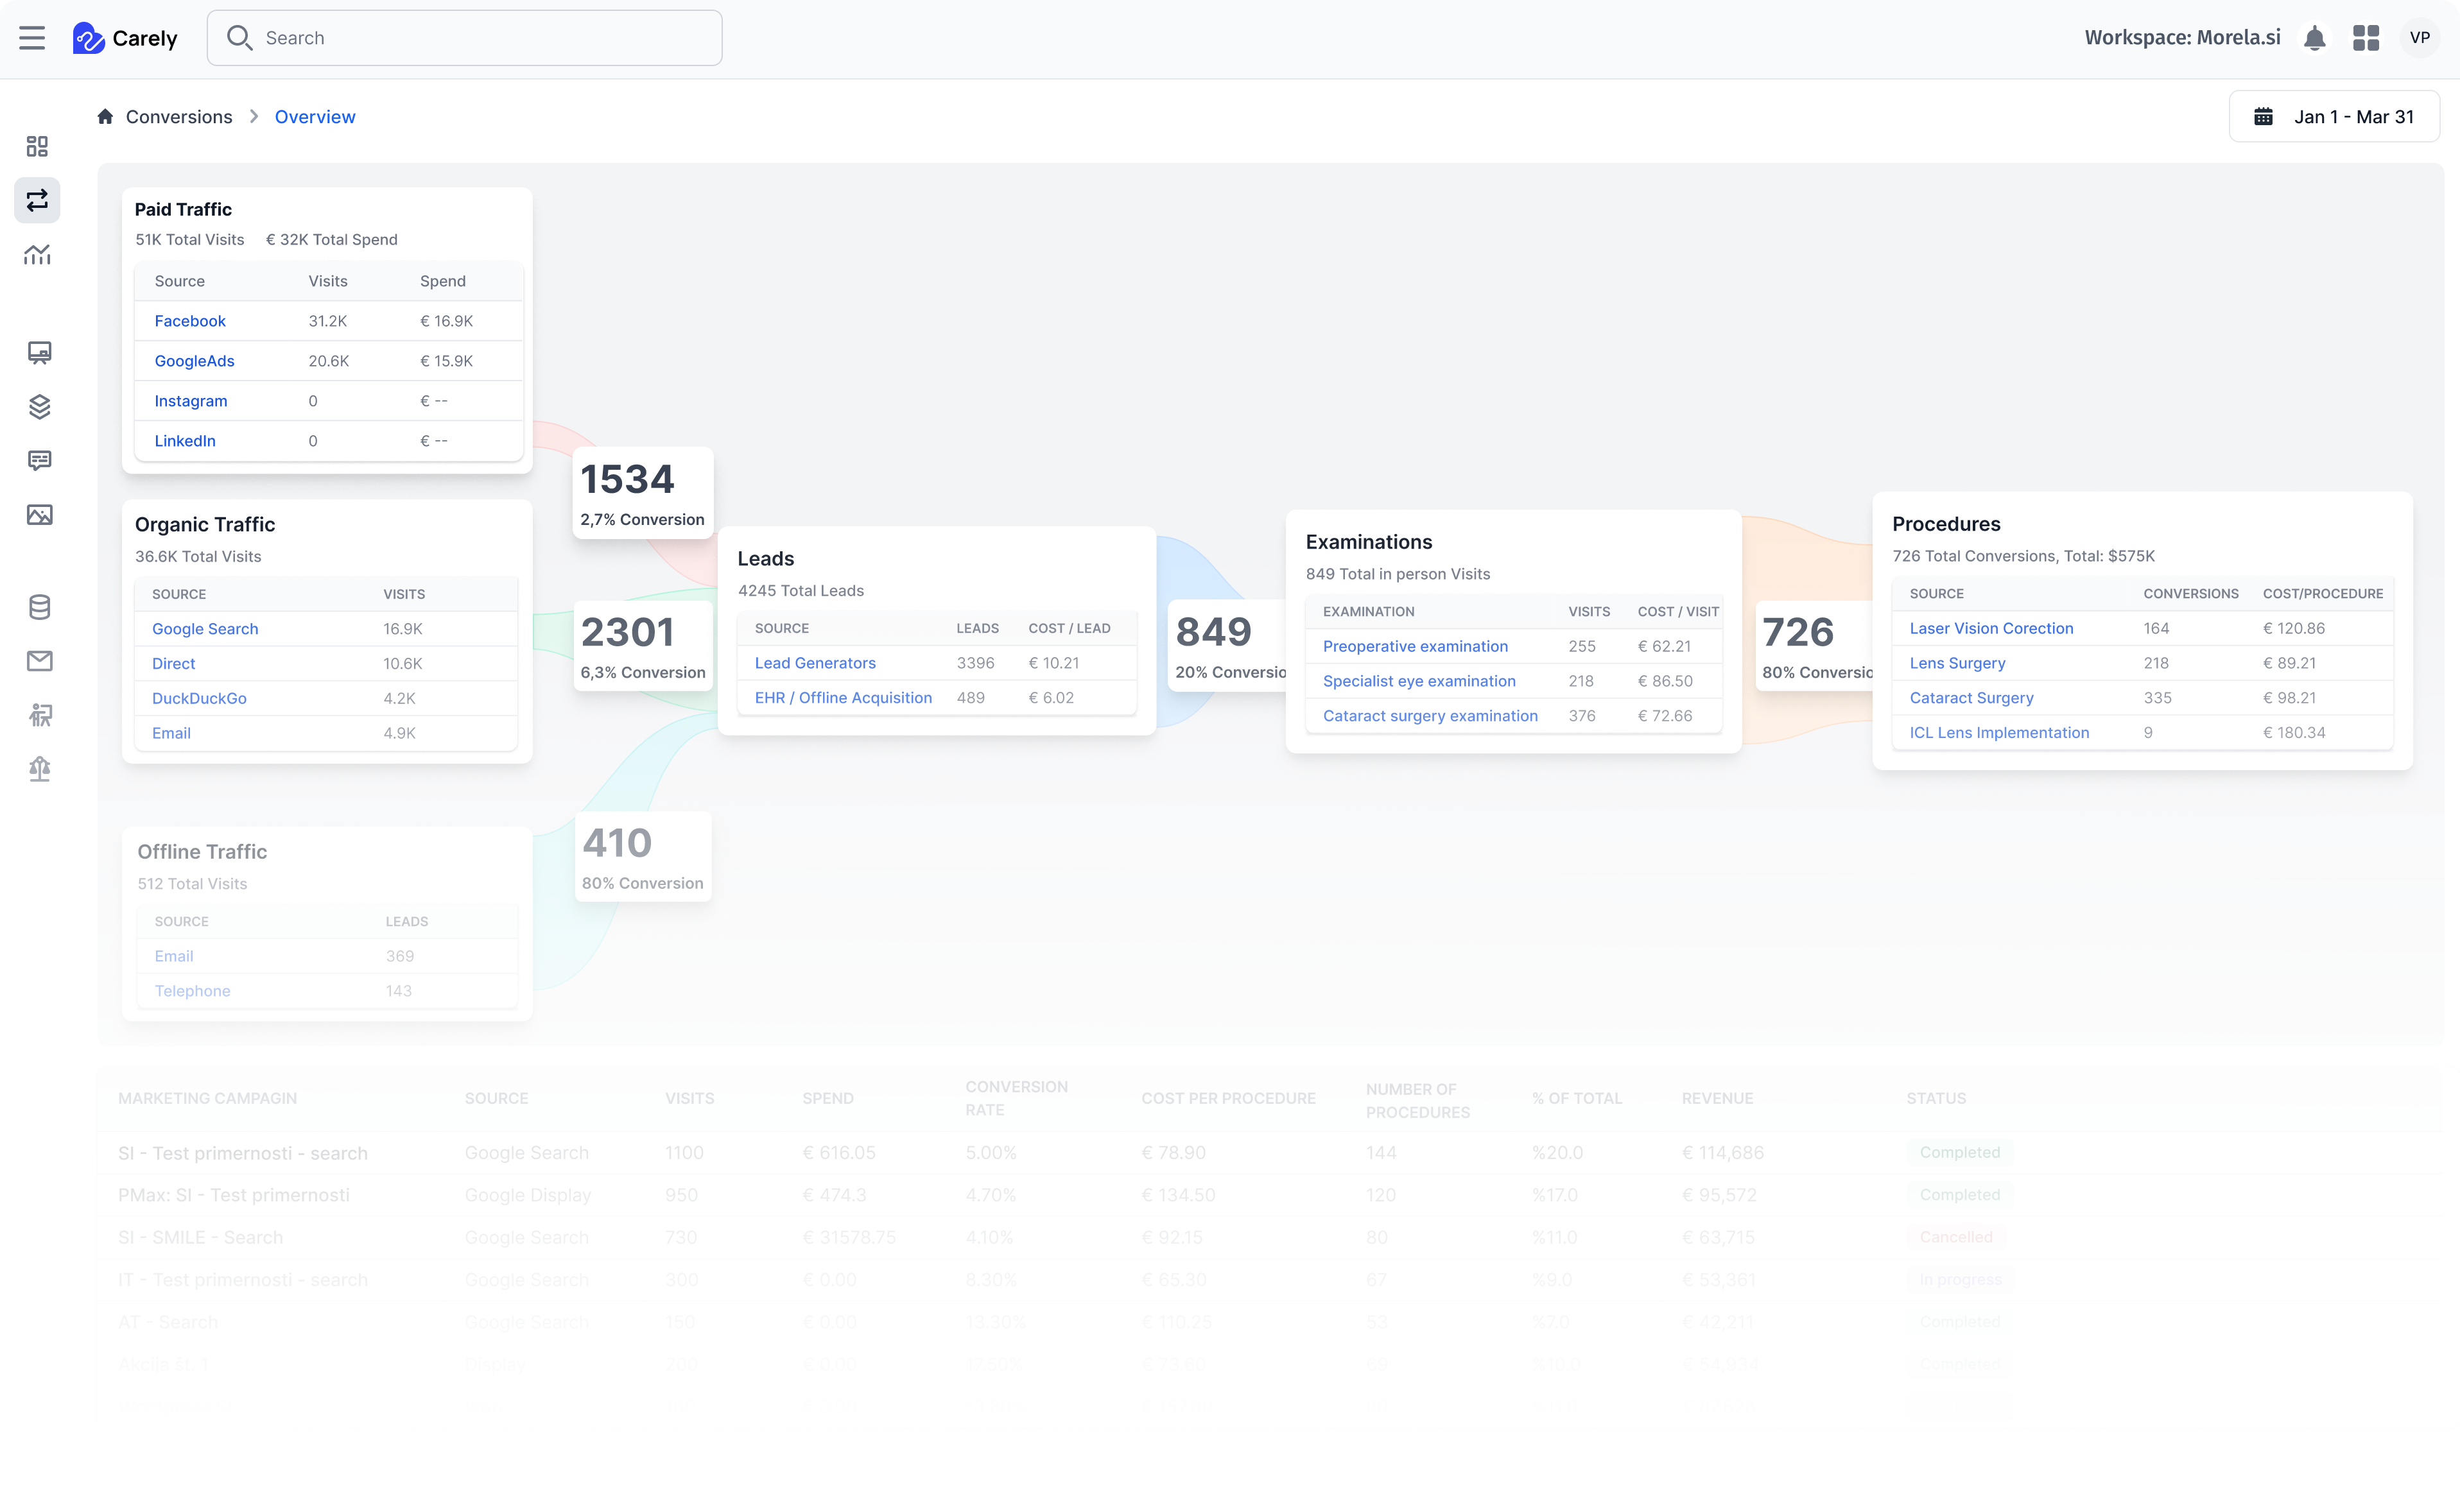Open the analytics chart sidebar icon
Image resolution: width=2460 pixels, height=1512 pixels.
38,255
